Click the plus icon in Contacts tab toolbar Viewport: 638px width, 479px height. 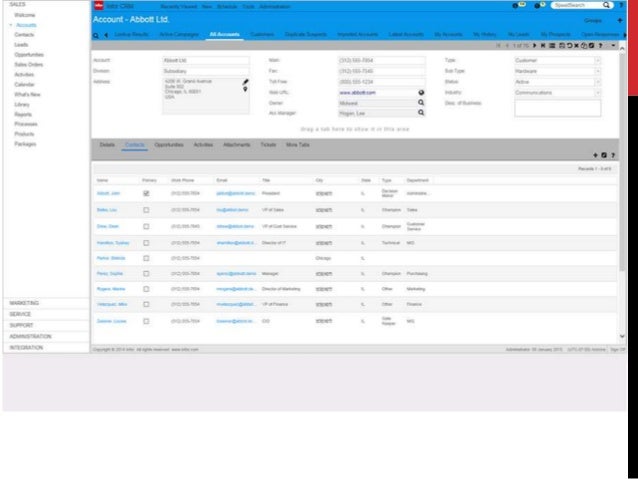coord(595,155)
